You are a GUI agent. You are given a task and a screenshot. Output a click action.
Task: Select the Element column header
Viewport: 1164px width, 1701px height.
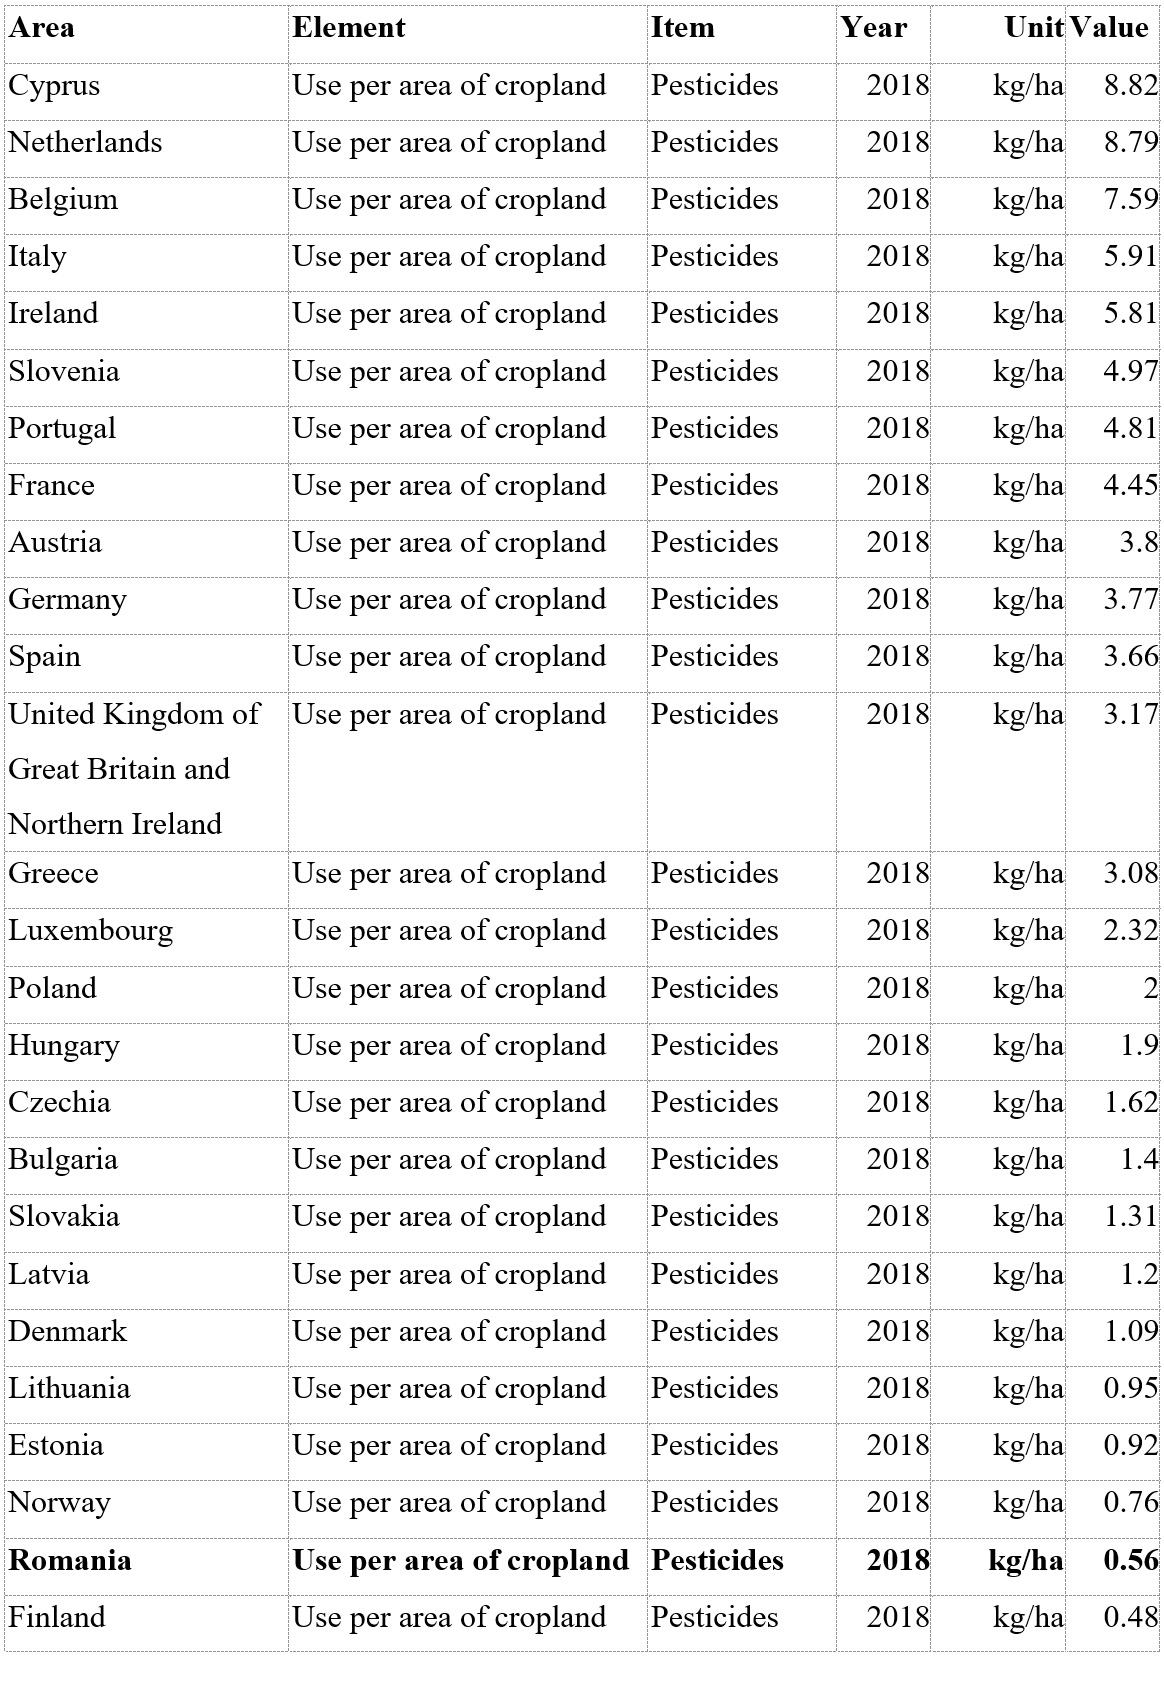point(349,27)
